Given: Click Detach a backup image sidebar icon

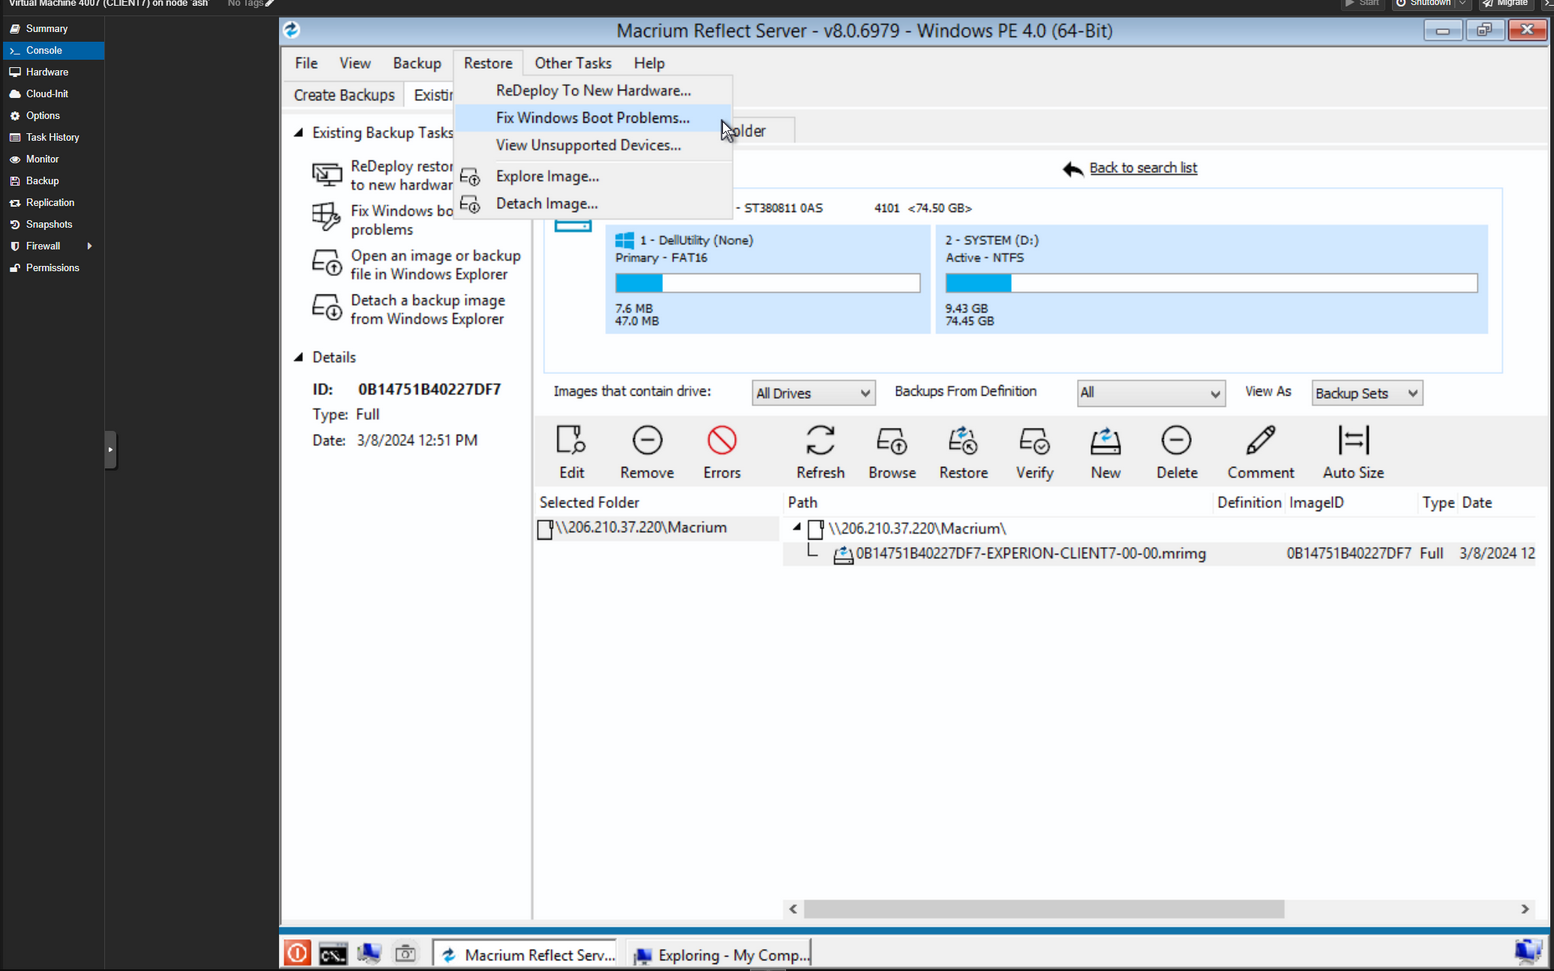Looking at the screenshot, I should [327, 307].
